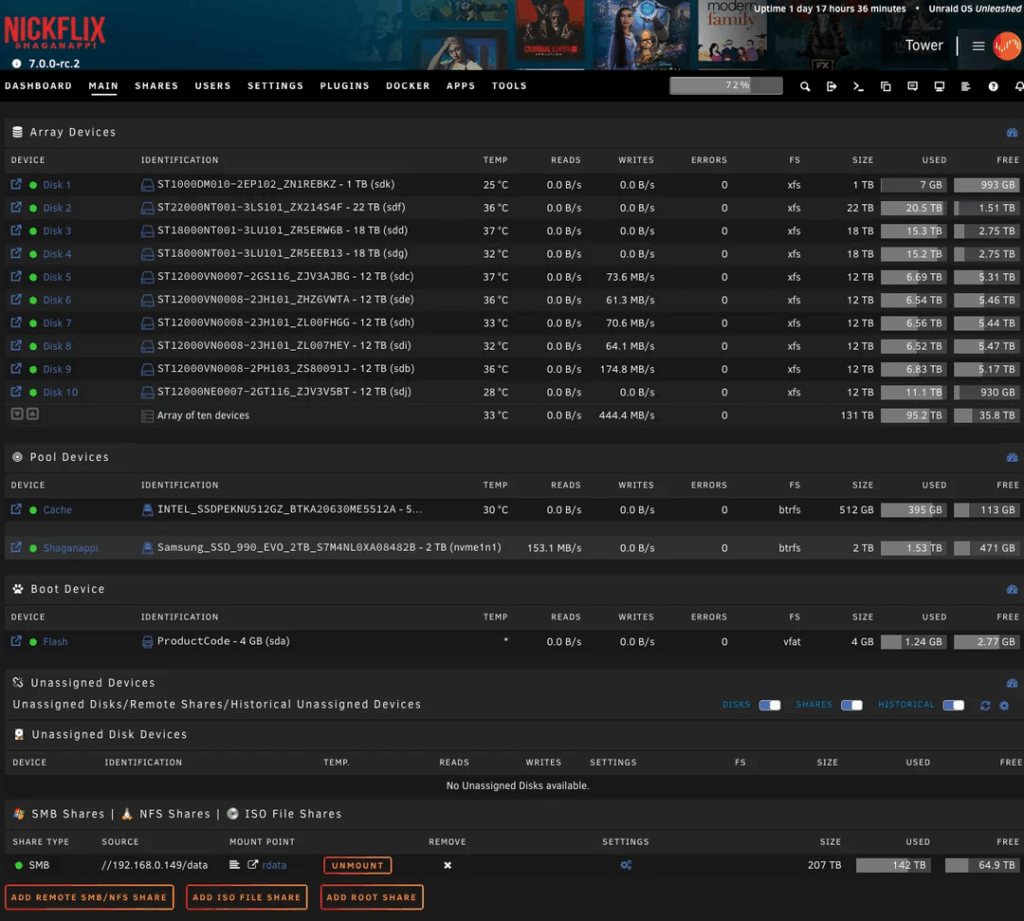1024x921 pixels.
Task: Switch to the Users tab
Action: [213, 86]
